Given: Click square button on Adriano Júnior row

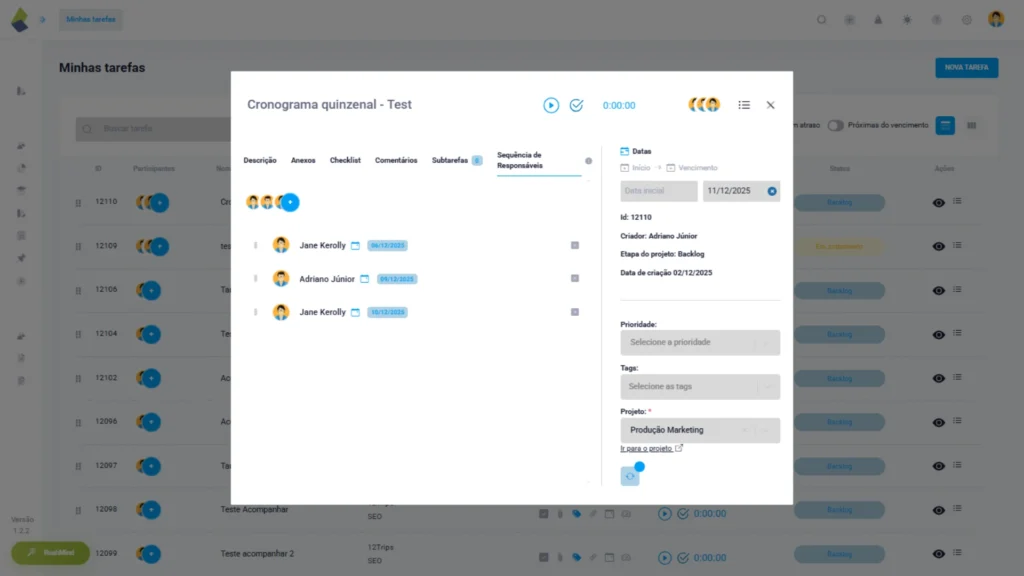Looking at the screenshot, I should coord(575,279).
